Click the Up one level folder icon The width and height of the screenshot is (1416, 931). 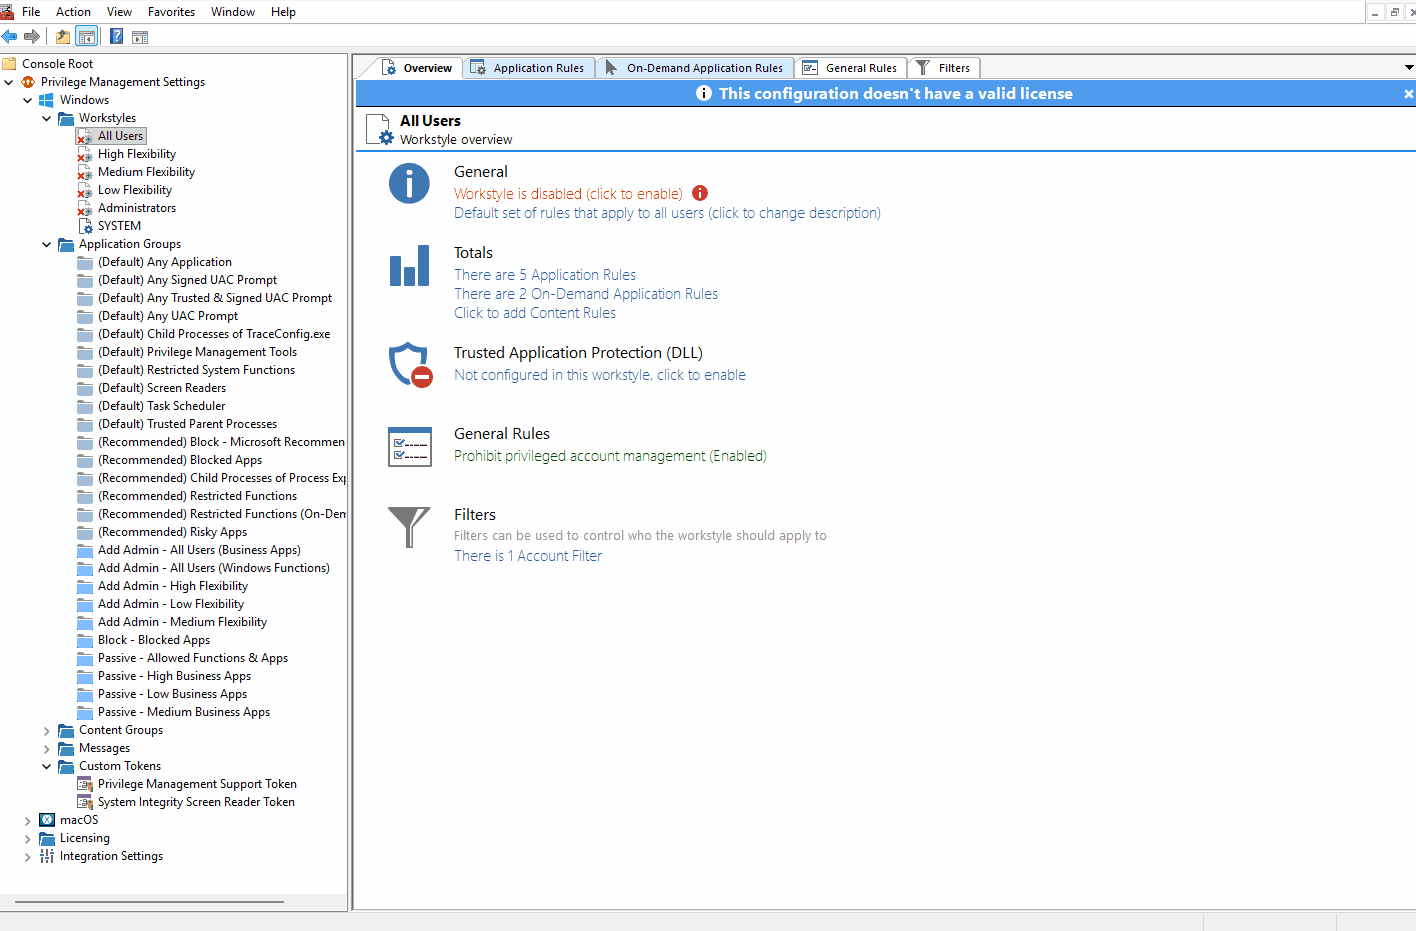click(x=63, y=37)
